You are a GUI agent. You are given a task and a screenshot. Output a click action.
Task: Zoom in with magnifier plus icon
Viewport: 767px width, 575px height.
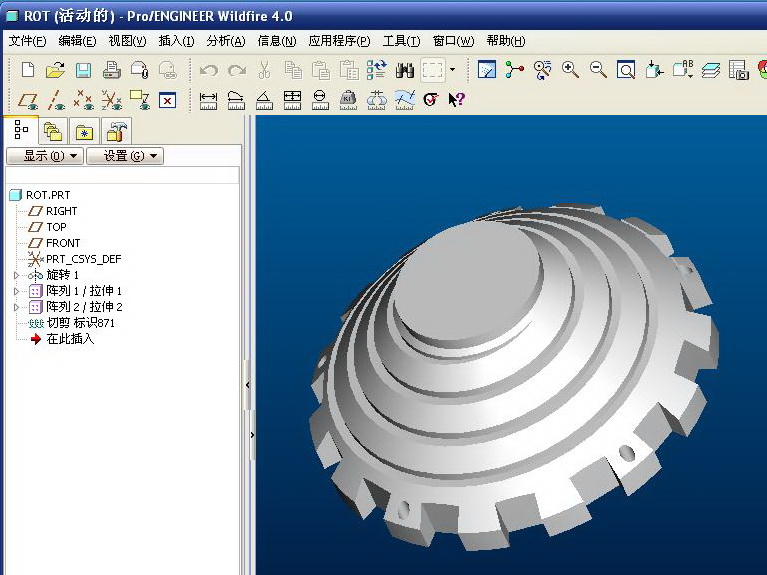(x=570, y=70)
